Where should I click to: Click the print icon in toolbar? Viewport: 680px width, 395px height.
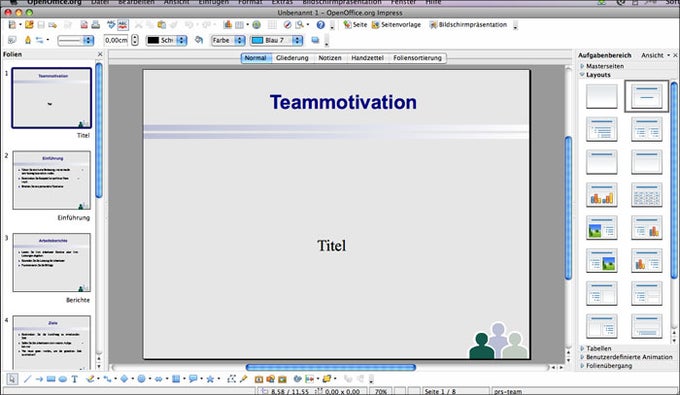[96, 25]
